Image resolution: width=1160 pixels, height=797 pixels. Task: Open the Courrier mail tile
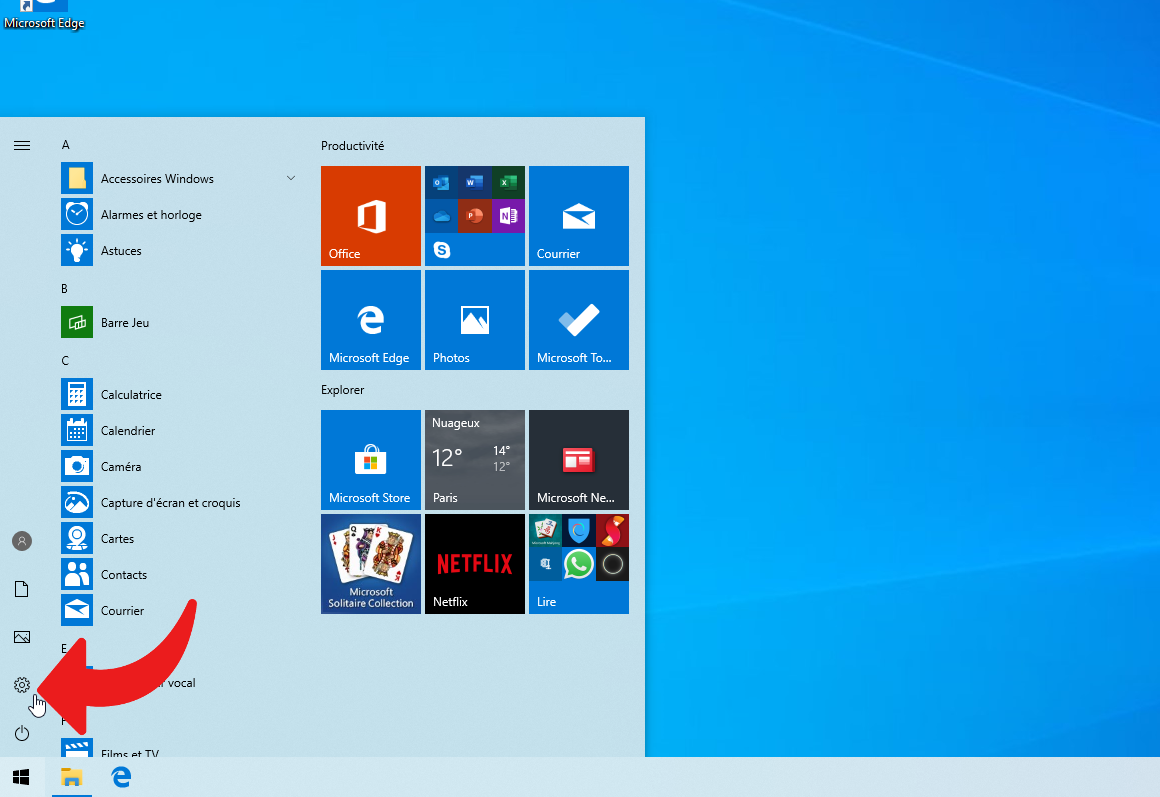579,215
